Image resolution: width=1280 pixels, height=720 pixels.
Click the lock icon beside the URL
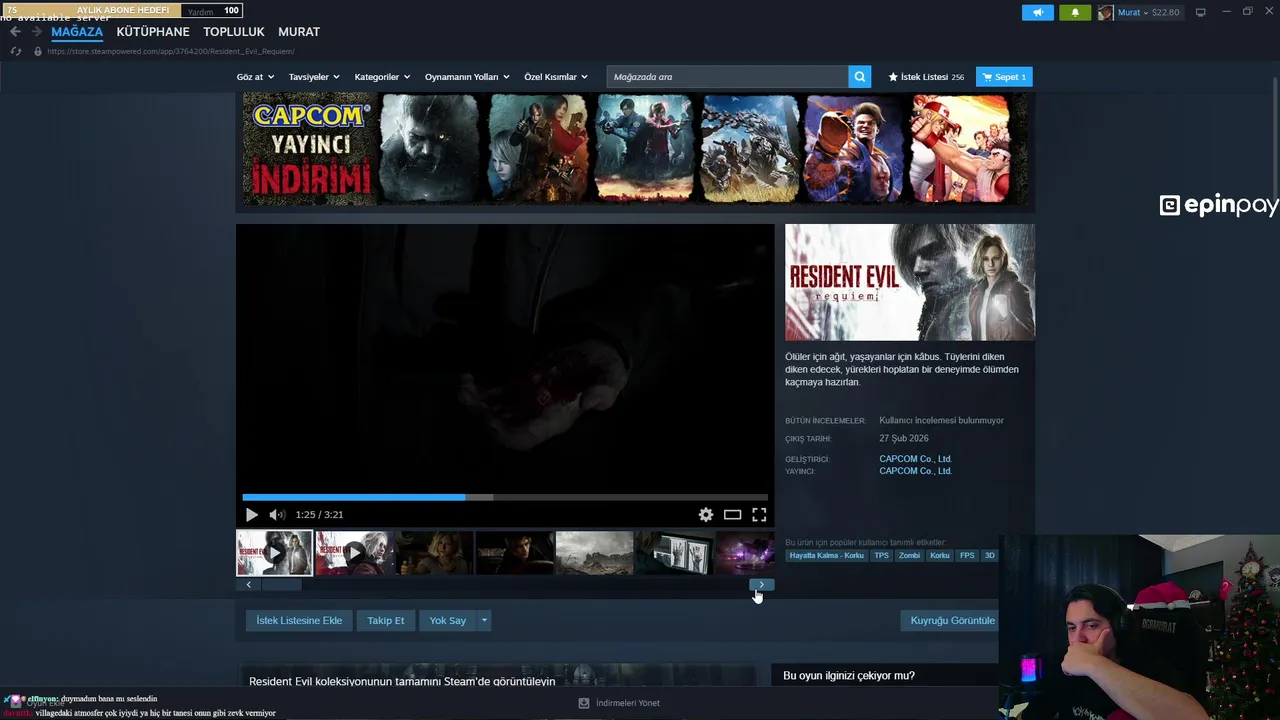click(38, 51)
